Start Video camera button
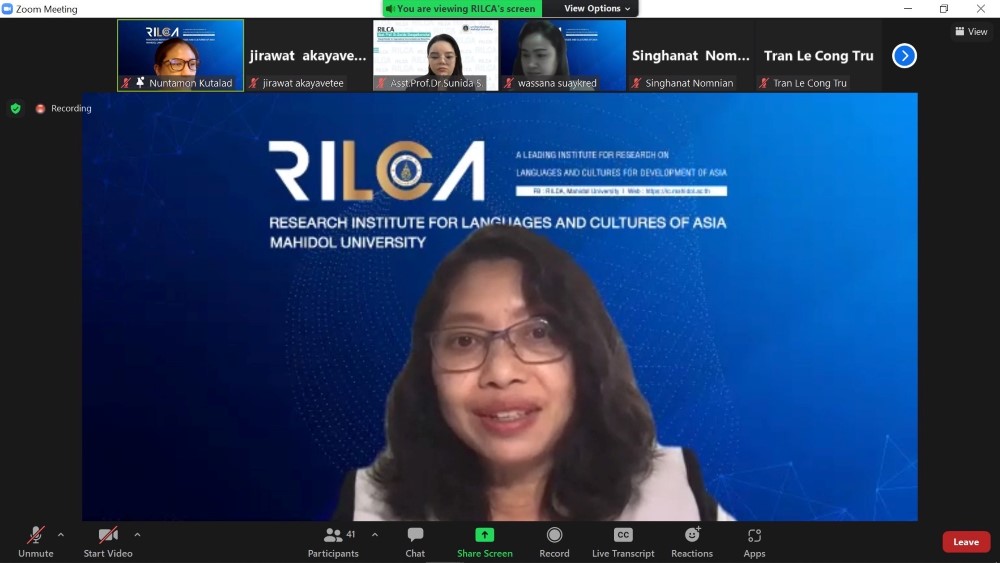Viewport: 1000px width, 563px height. pos(108,542)
